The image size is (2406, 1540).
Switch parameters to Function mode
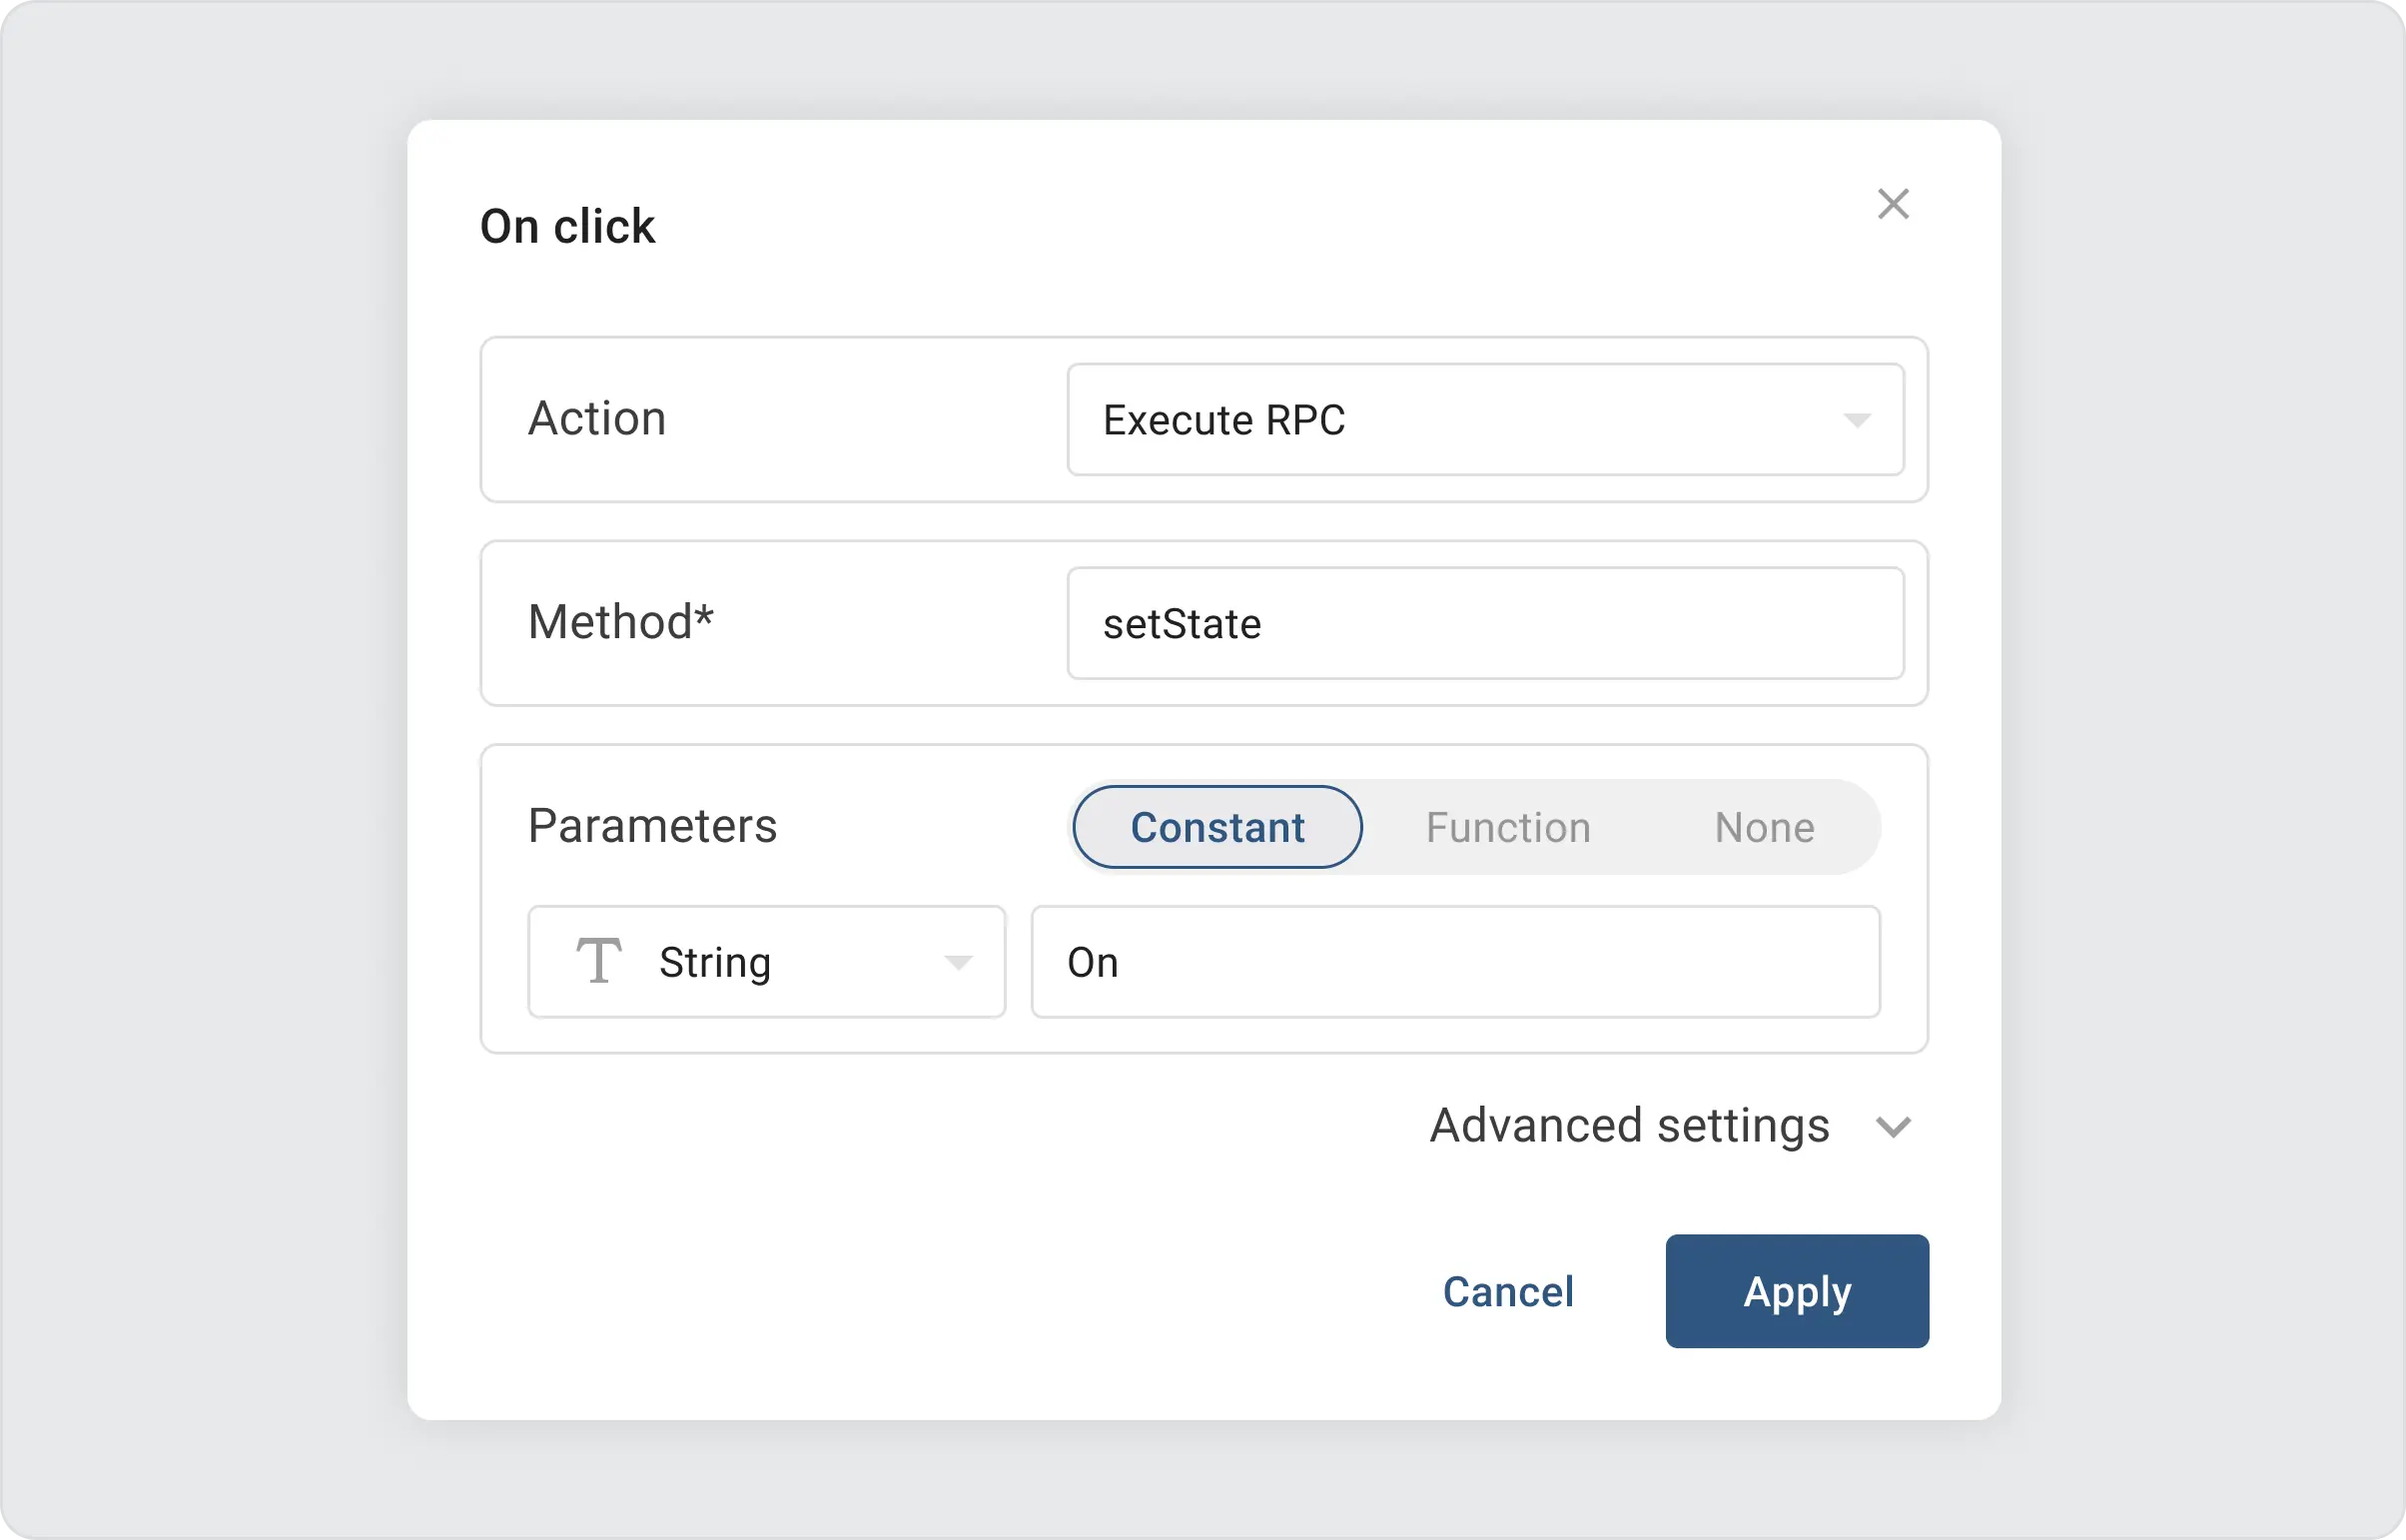tap(1508, 827)
